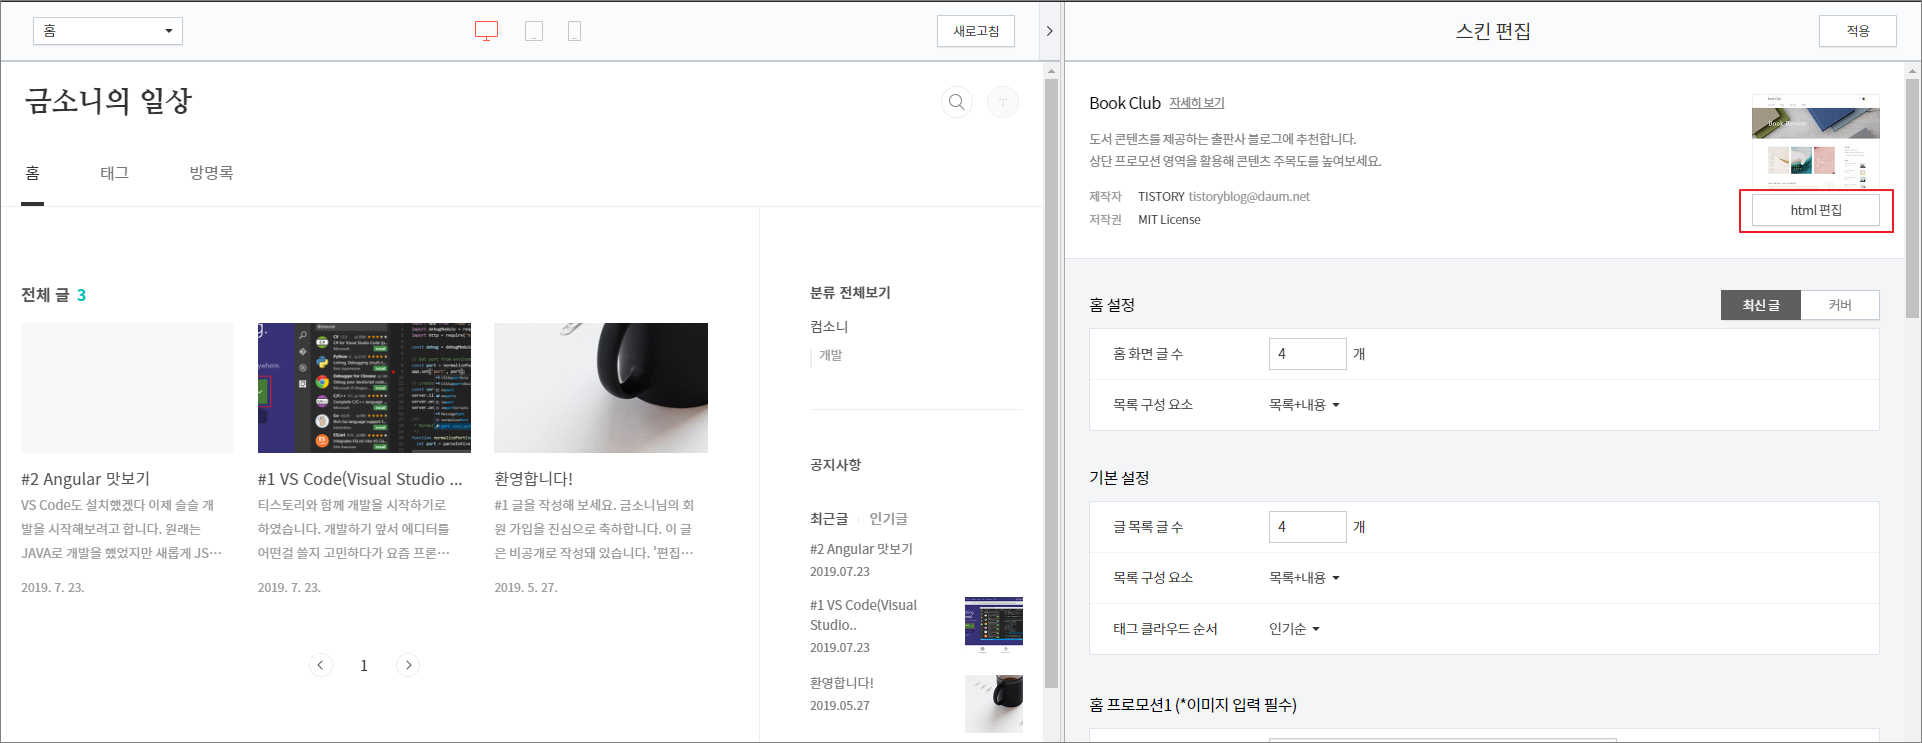Open the 태그 blog menu tab
This screenshot has width=1922, height=743.
[115, 173]
